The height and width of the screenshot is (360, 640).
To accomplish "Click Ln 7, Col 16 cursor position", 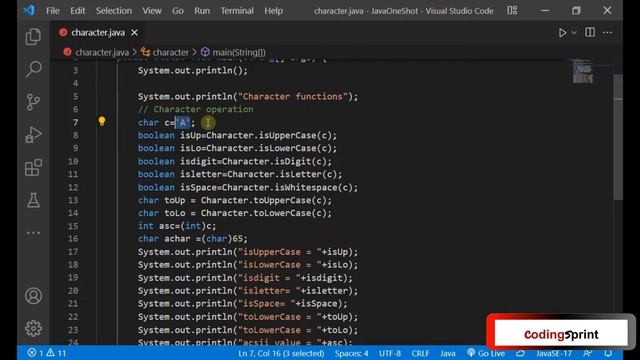I will 281,353.
